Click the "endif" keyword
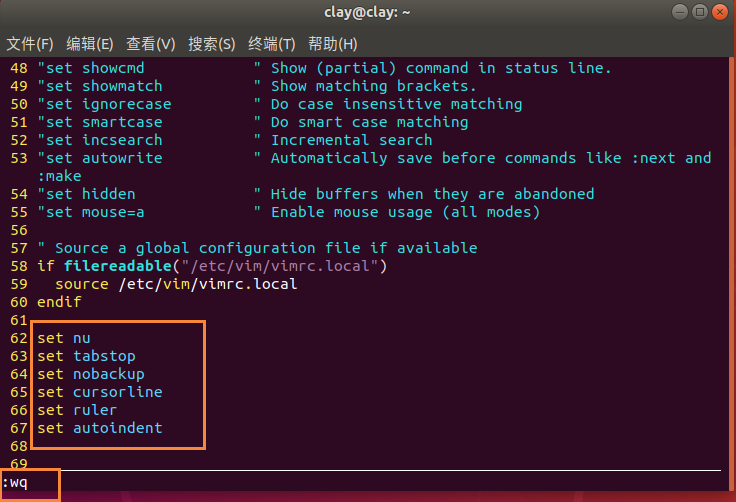The height and width of the screenshot is (502, 736). point(59,302)
